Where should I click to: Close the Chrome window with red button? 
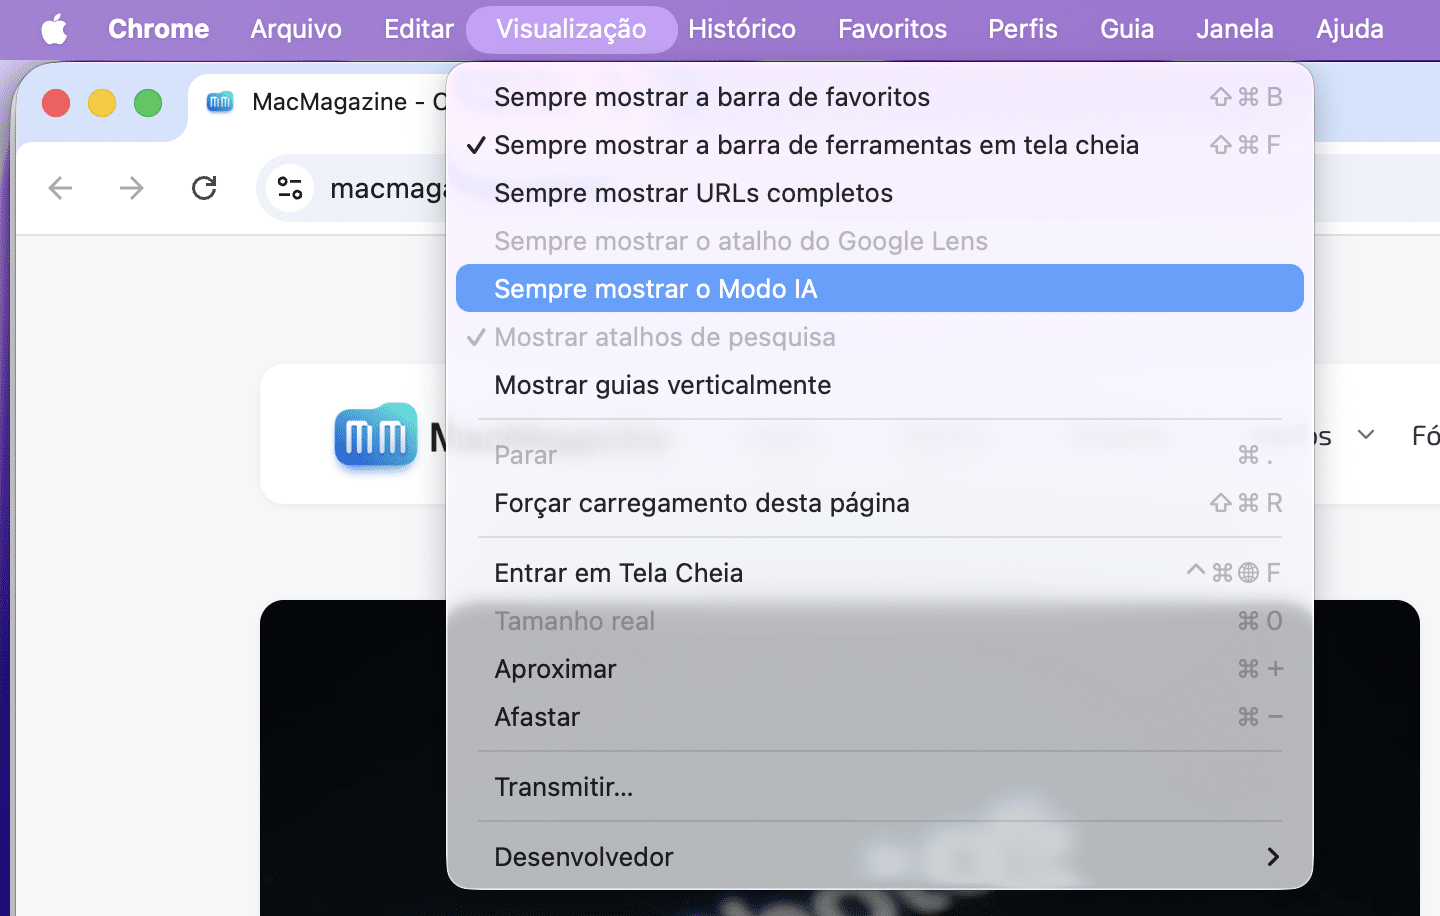(56, 102)
